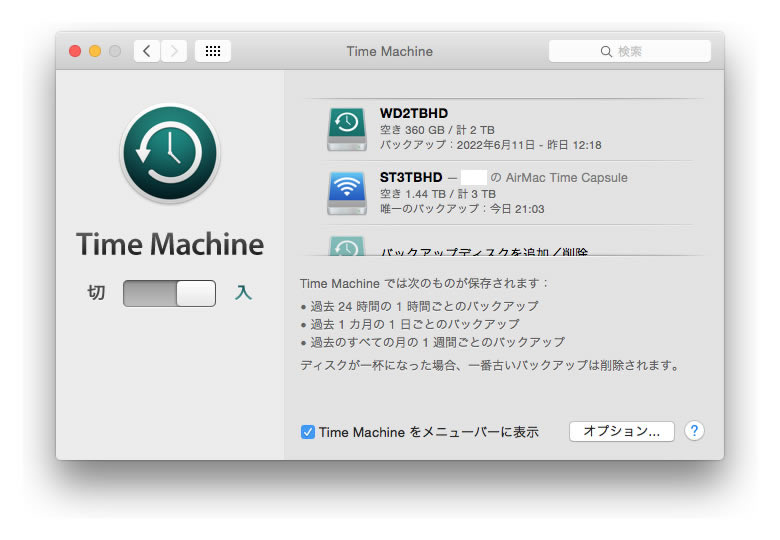Viewport: 780px width, 540px height.
Task: Toggle the Time Machine on/off switch
Action: pyautogui.click(x=169, y=293)
